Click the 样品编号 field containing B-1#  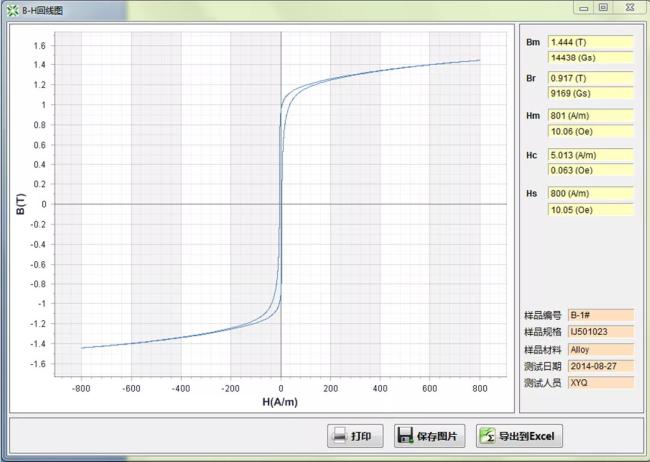[600, 315]
